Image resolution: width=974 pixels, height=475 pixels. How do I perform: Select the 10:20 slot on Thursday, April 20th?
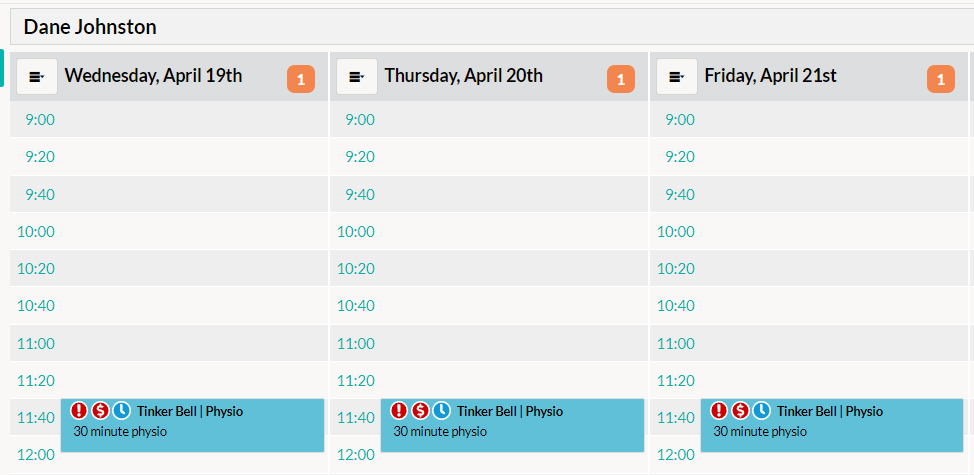(489, 268)
